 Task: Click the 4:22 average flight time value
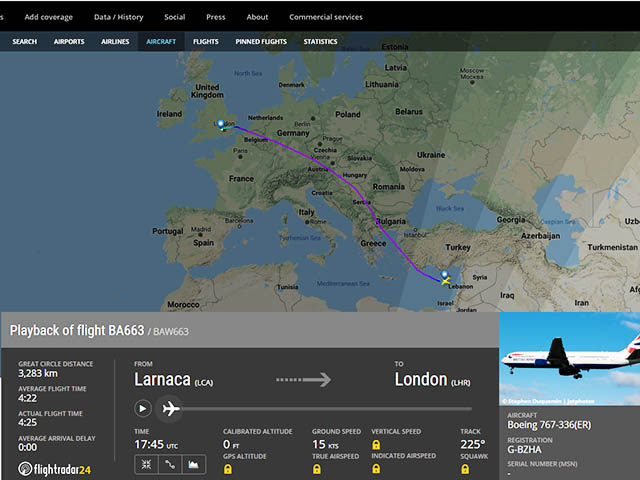click(27, 398)
